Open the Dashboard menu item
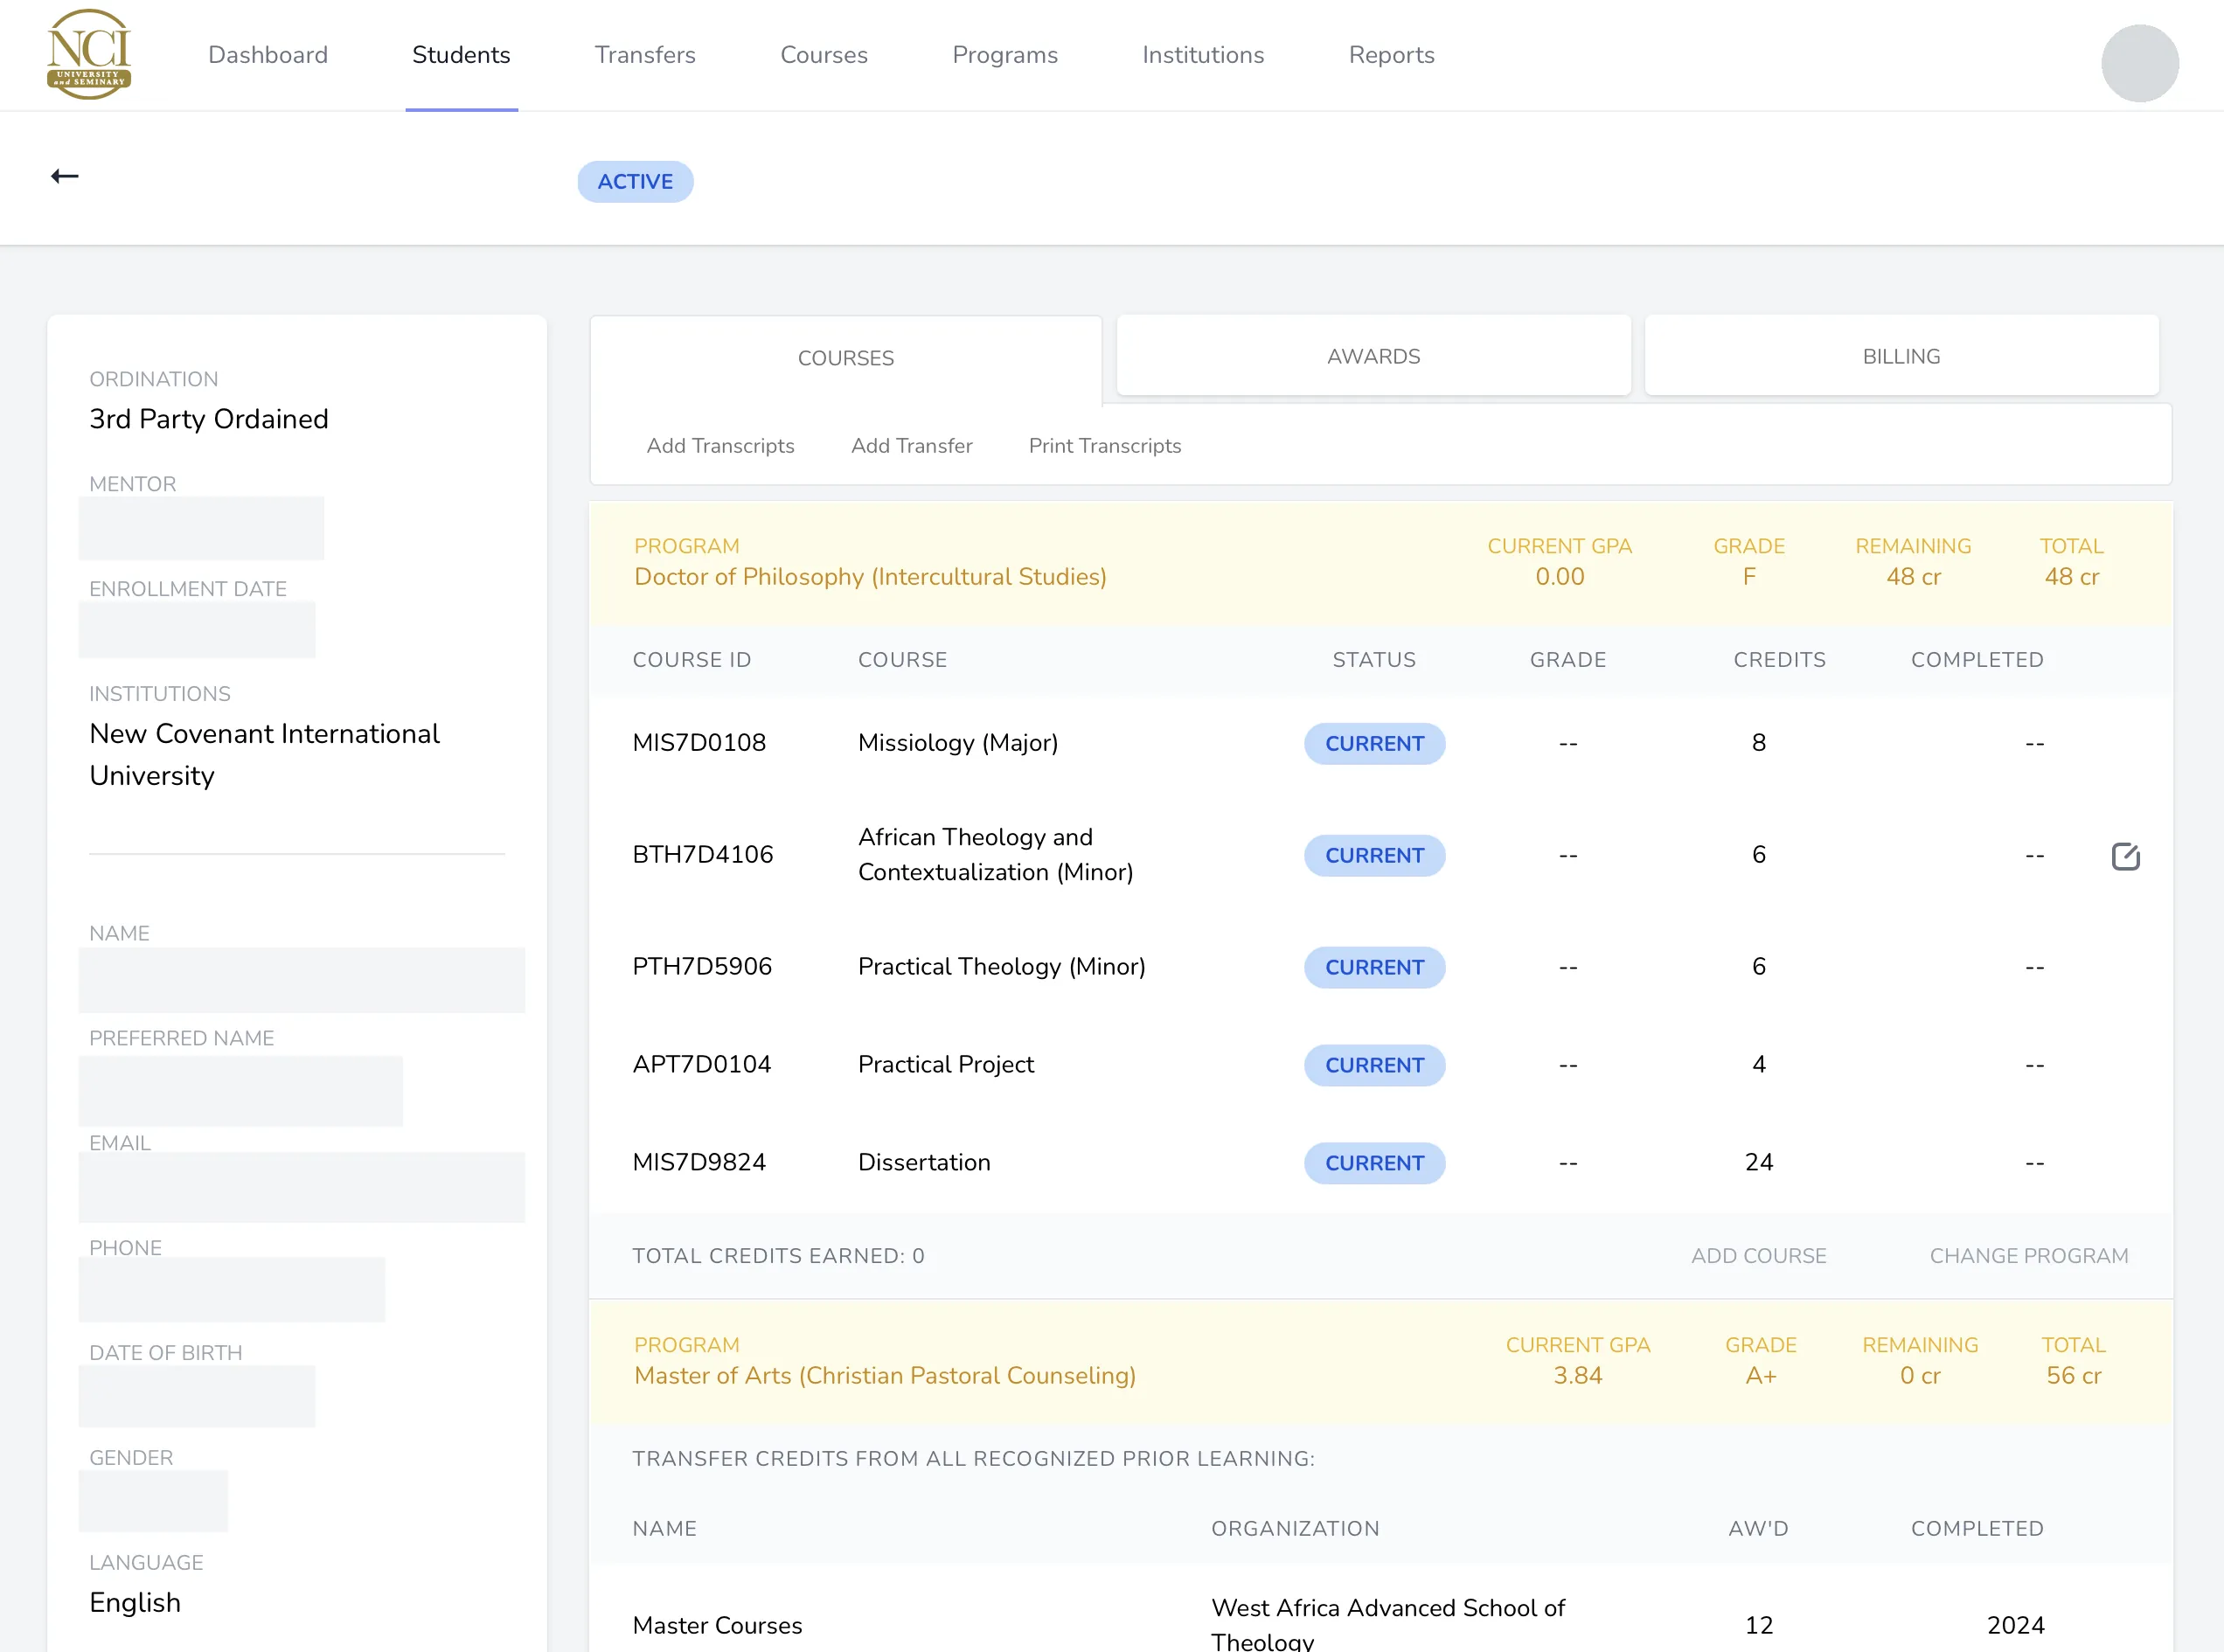 pos(268,55)
